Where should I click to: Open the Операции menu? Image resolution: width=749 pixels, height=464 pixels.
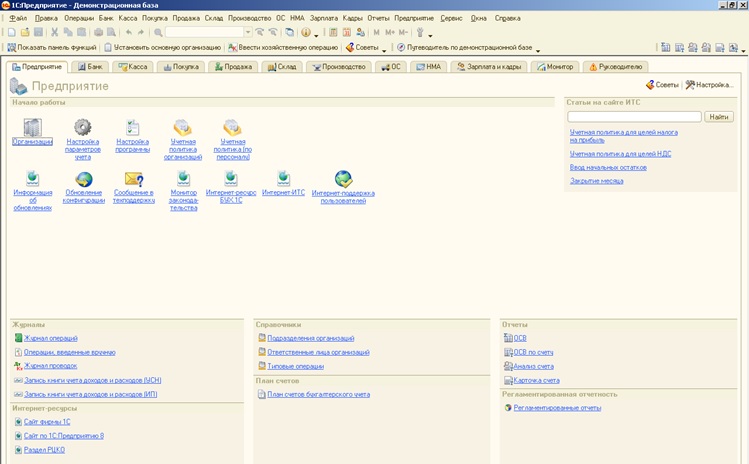coord(79,18)
